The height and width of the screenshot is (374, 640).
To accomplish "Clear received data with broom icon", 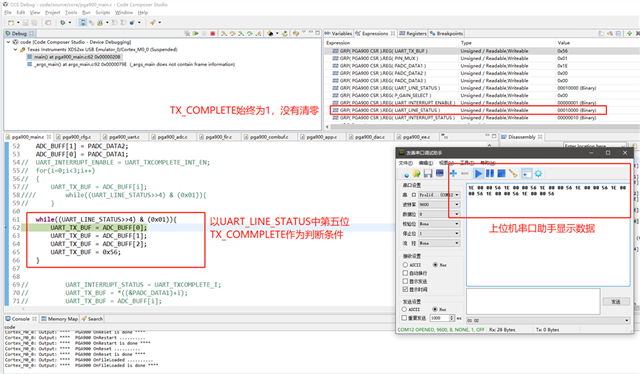I will 513,174.
